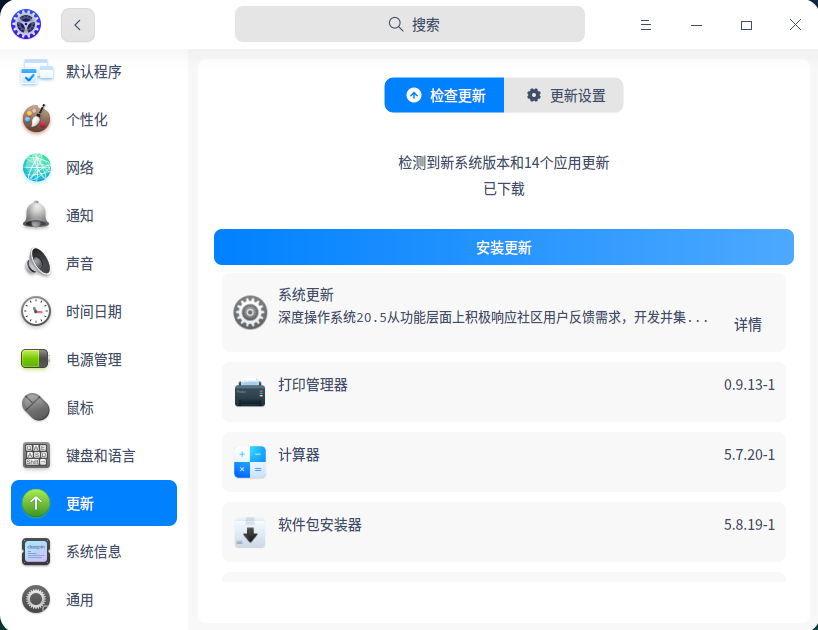Open the hamburger menu in the title bar
818x630 pixels.
click(646, 25)
